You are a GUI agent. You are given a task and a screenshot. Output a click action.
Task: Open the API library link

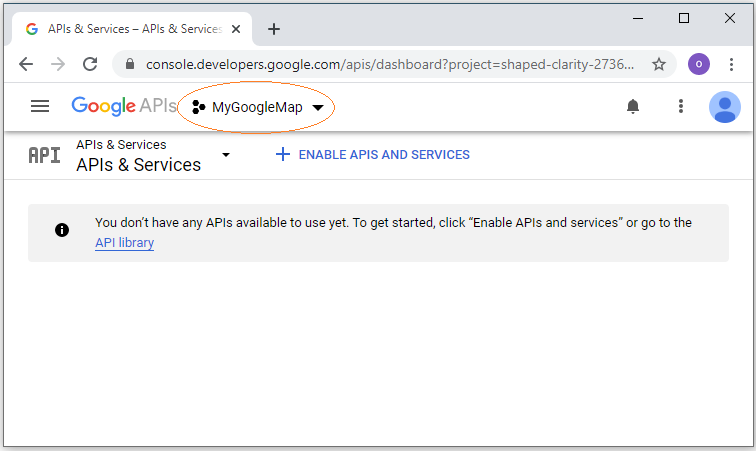(x=124, y=243)
